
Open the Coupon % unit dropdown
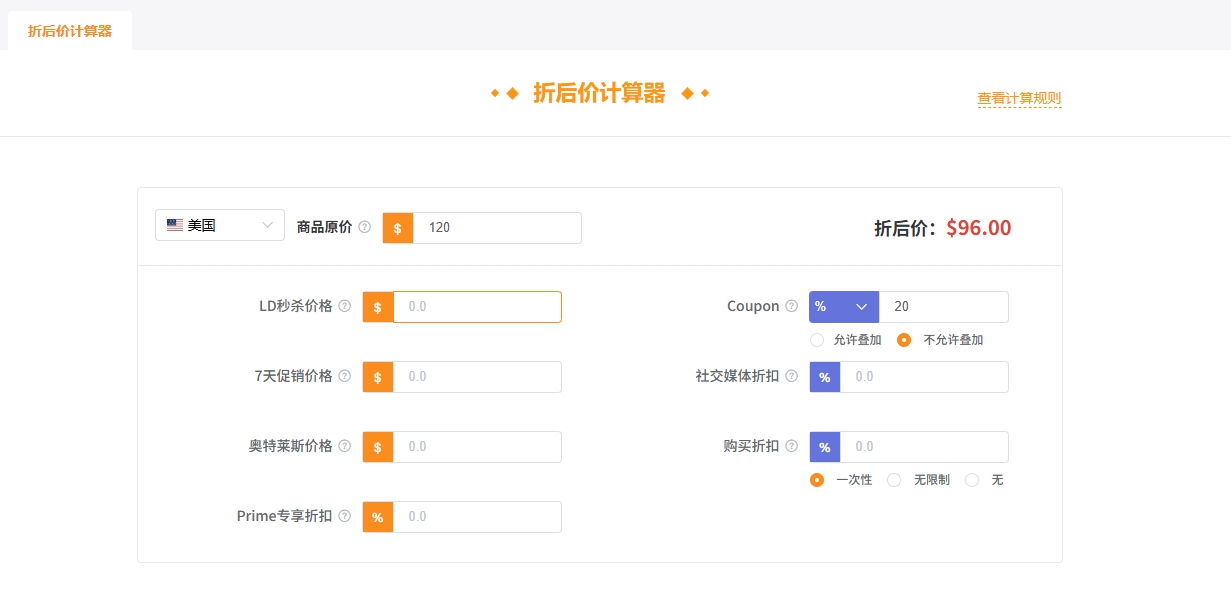tap(844, 307)
